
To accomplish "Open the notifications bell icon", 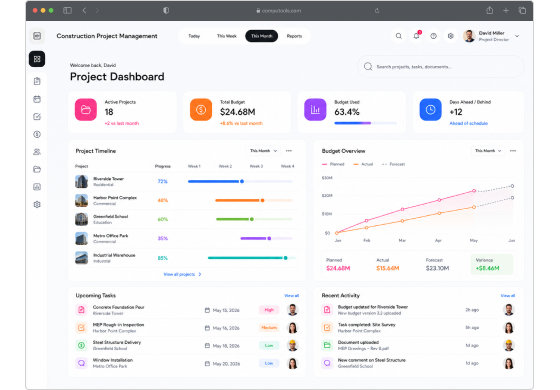I will pos(416,36).
